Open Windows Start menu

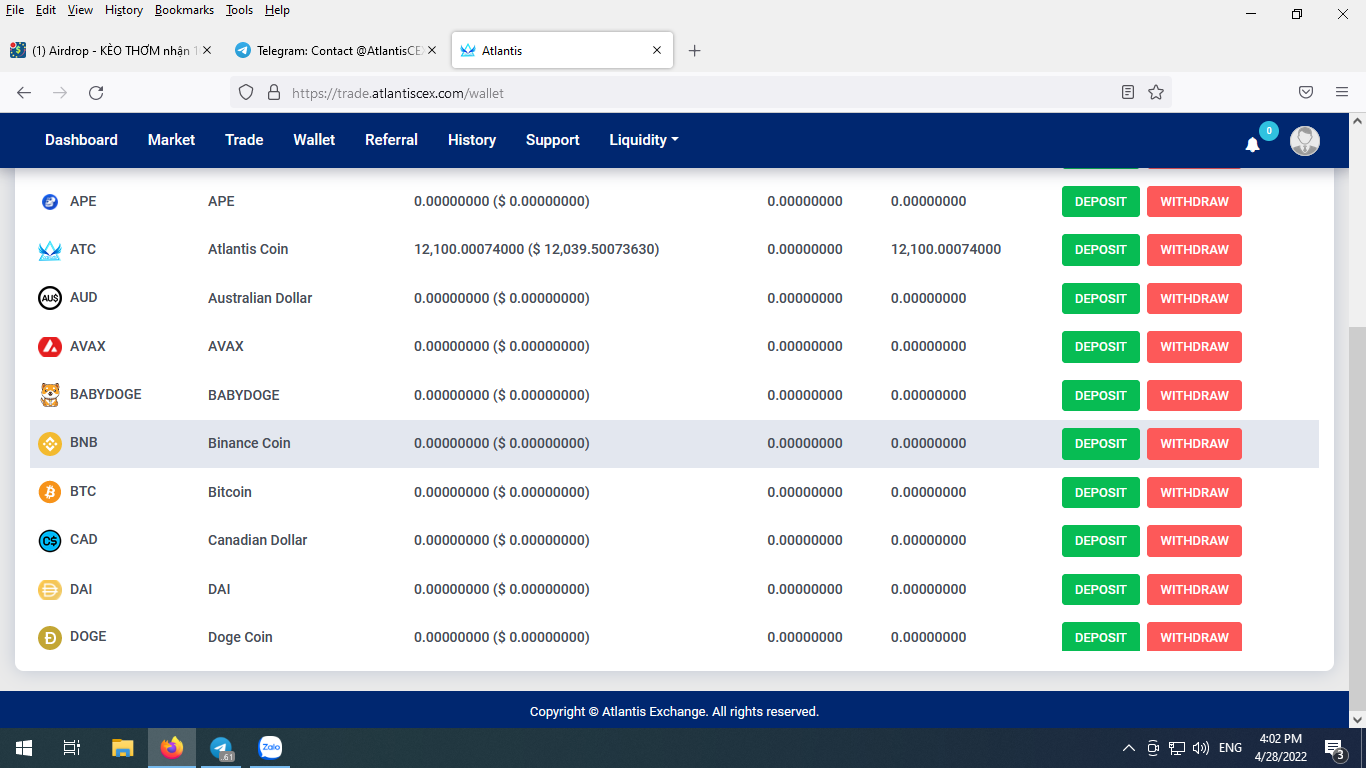tap(24, 748)
